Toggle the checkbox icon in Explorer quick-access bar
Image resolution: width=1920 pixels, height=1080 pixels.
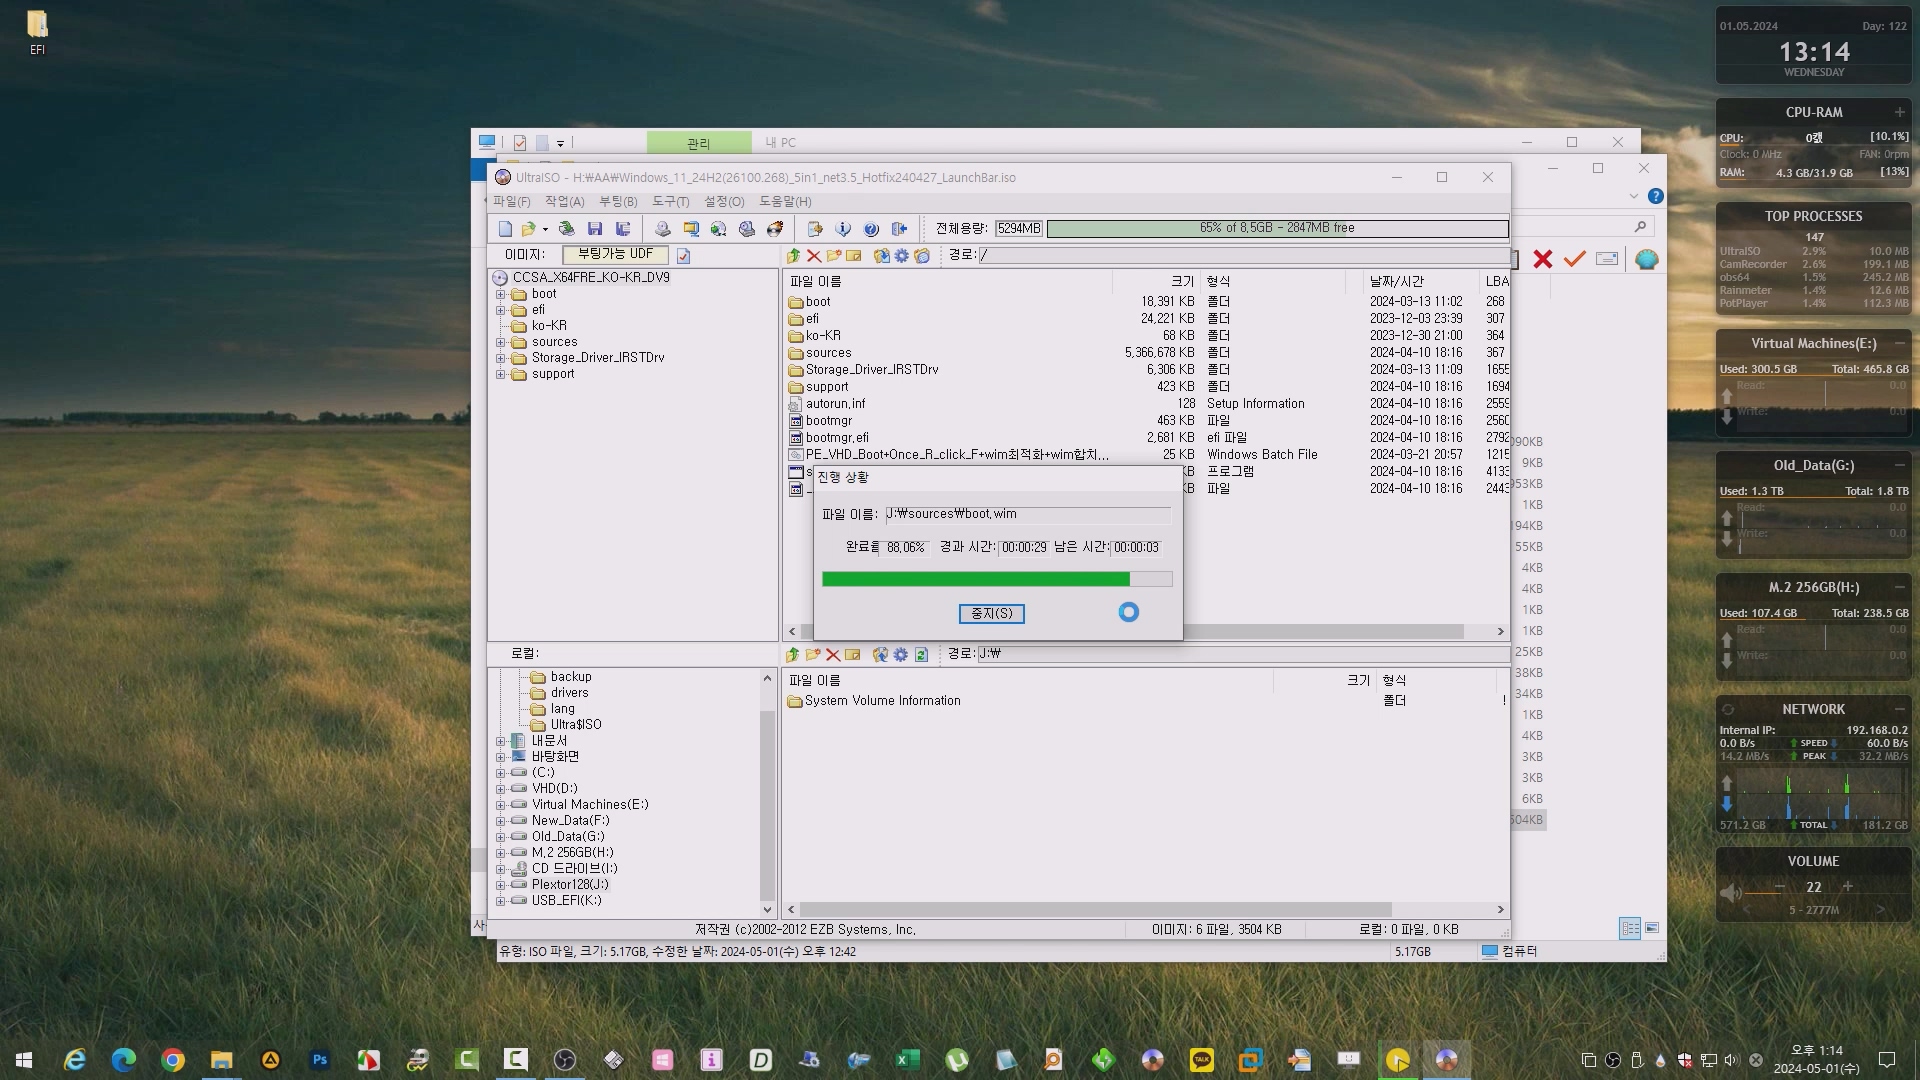click(520, 143)
